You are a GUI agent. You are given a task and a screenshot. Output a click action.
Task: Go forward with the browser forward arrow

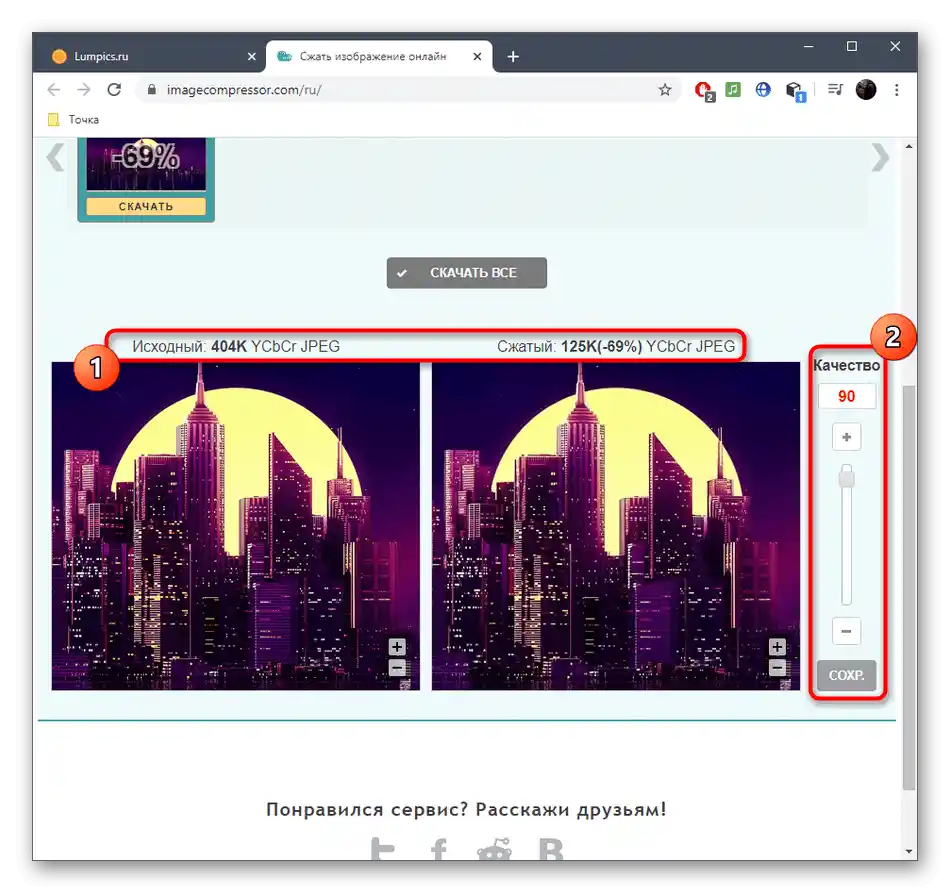(84, 90)
